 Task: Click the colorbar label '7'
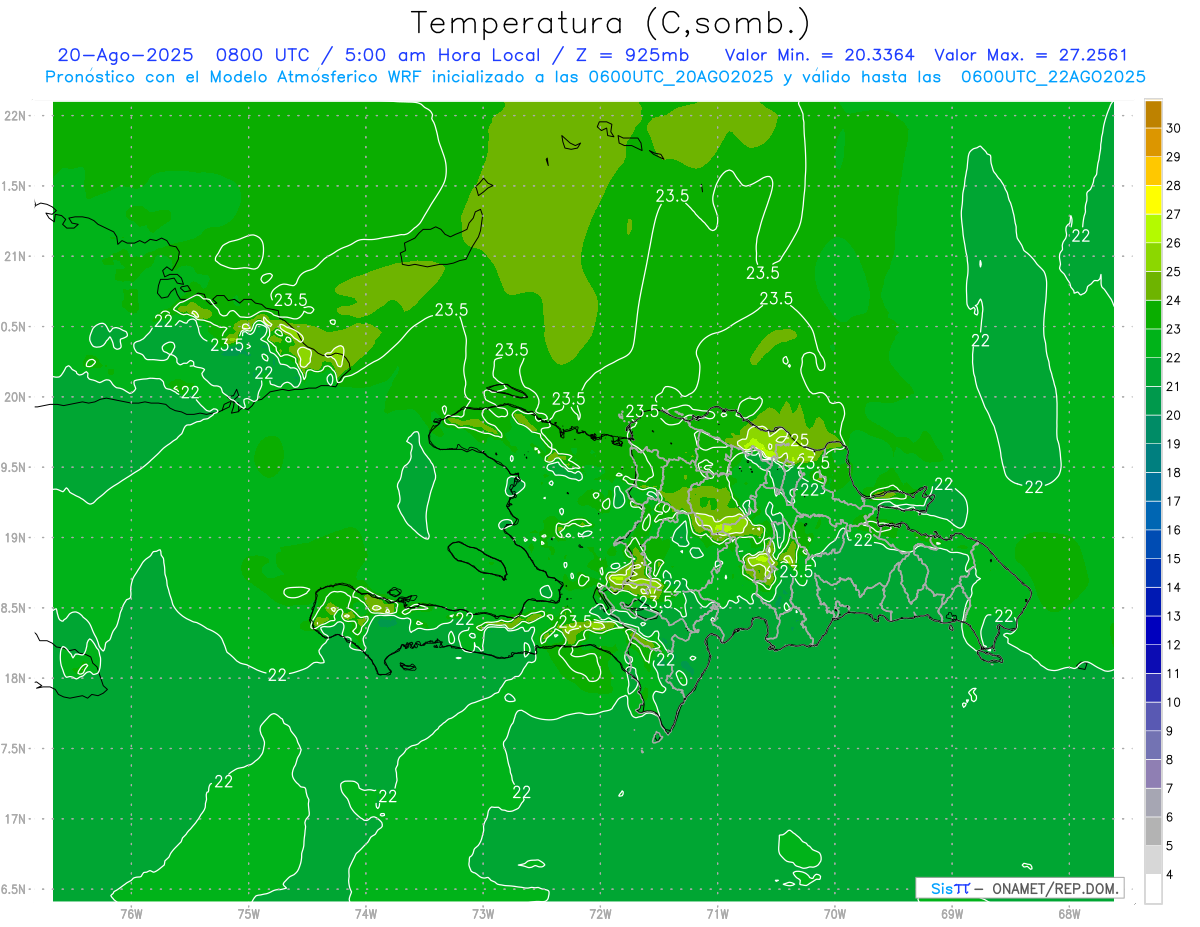coord(1170,788)
